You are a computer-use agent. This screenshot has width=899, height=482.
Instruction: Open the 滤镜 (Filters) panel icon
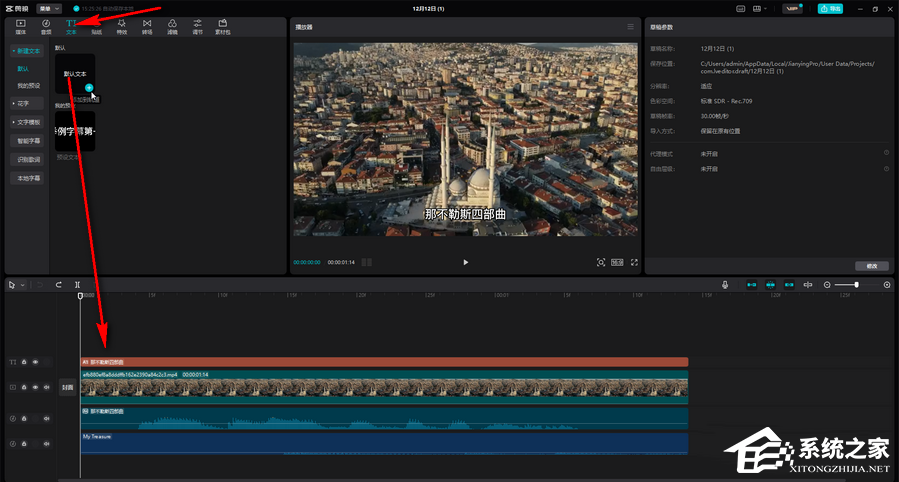172,26
